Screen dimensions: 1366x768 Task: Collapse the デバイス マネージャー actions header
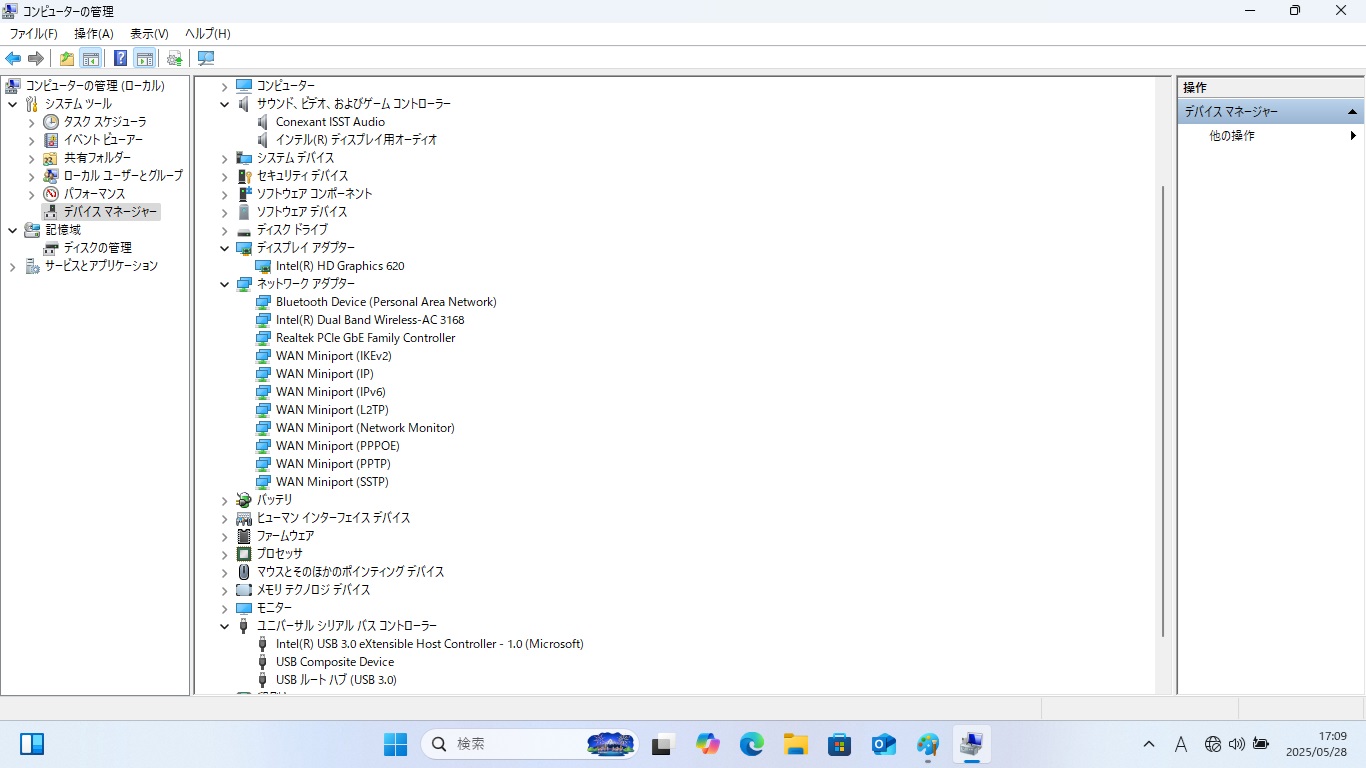click(1352, 112)
